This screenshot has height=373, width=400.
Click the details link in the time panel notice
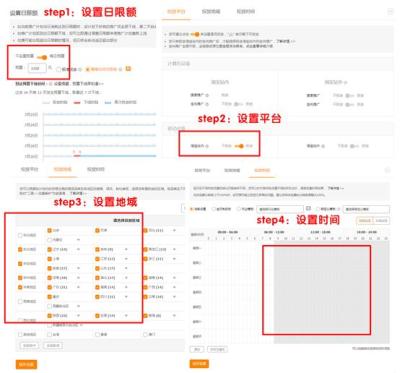tap(336, 188)
